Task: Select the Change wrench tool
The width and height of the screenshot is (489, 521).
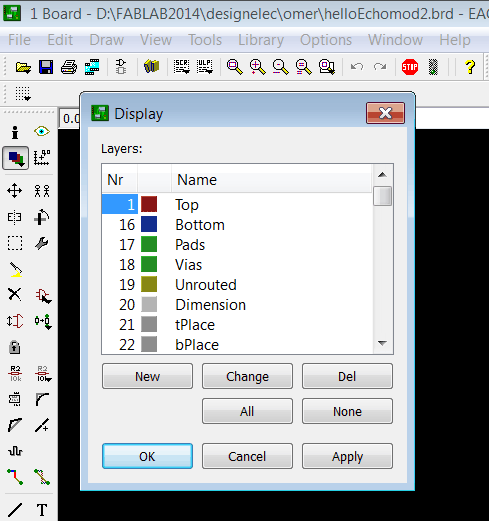Action: click(42, 243)
